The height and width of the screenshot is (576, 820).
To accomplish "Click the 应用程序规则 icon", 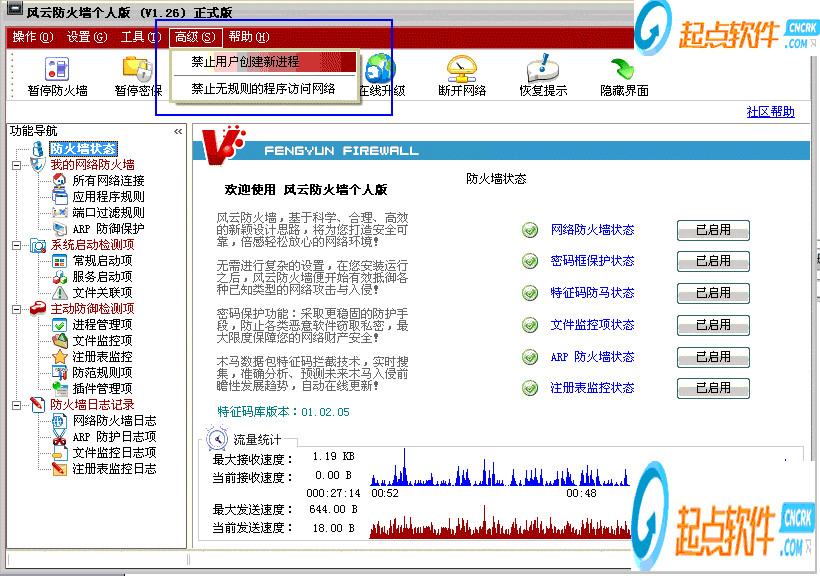I will click(60, 197).
